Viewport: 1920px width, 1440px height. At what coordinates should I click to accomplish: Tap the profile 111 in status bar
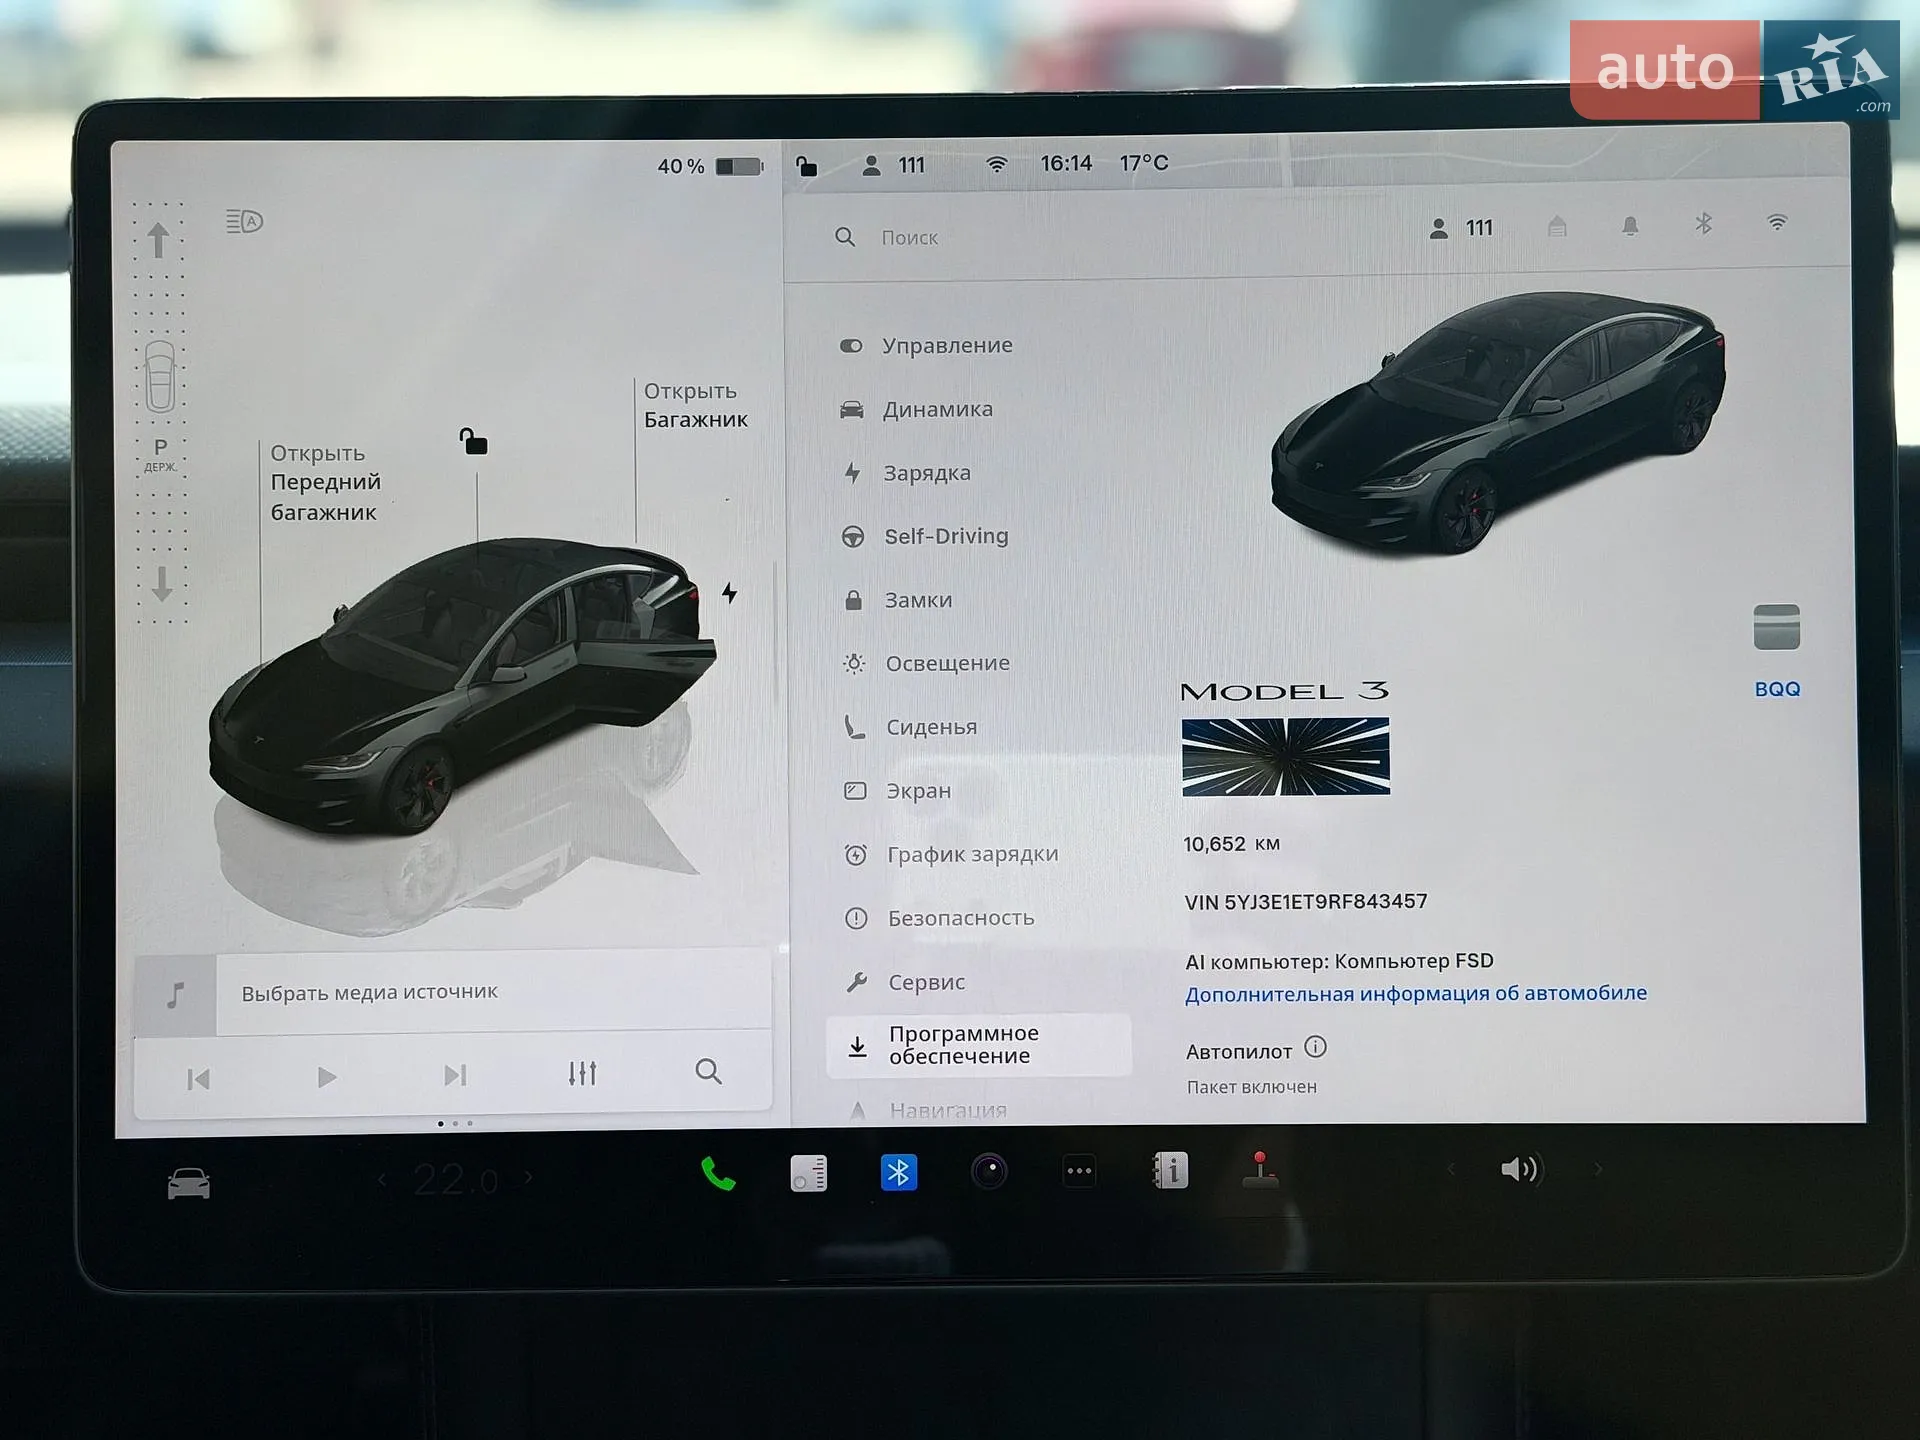pyautogui.click(x=894, y=165)
